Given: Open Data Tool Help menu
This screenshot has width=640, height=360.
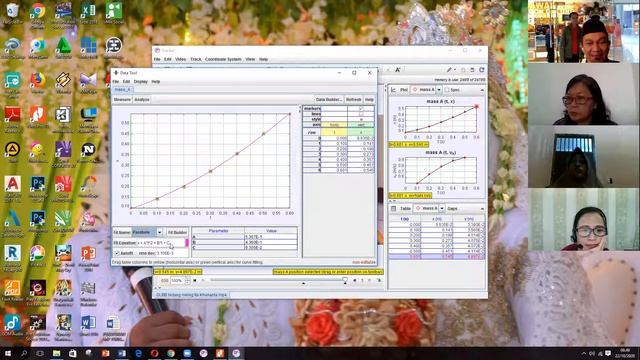Looking at the screenshot, I should (x=156, y=82).
